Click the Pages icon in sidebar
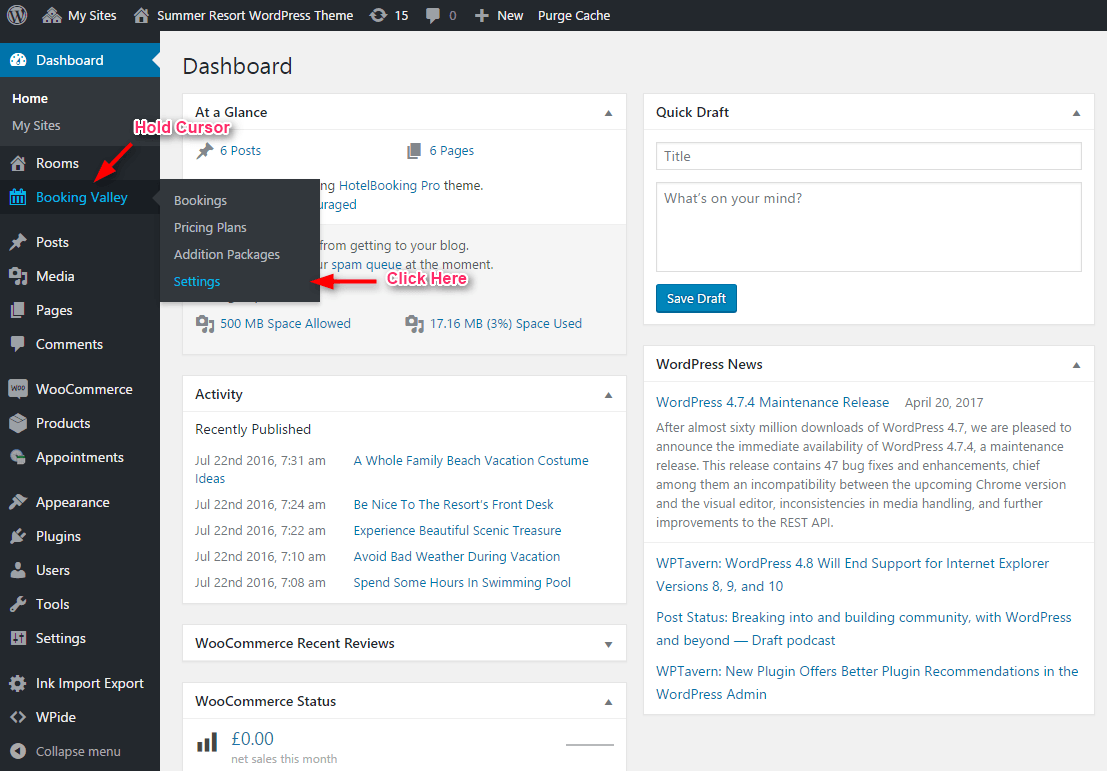 click(x=18, y=310)
